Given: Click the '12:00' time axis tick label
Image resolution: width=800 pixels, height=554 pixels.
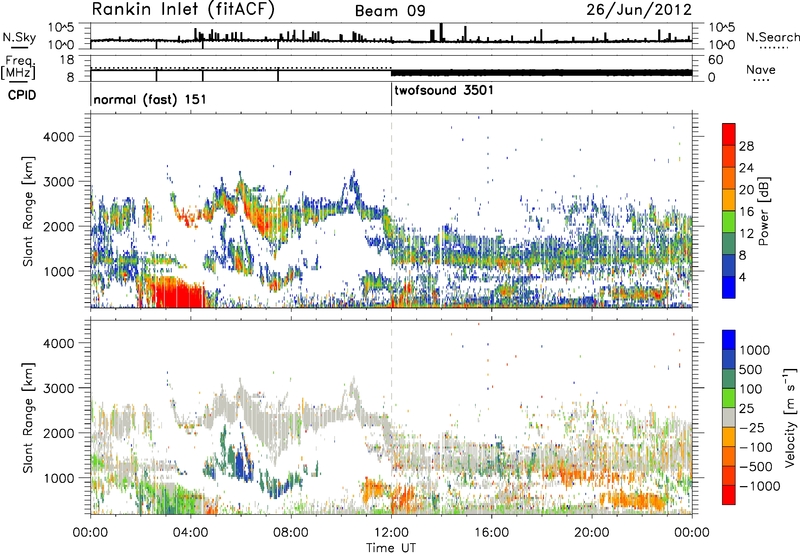Looking at the screenshot, I should tap(391, 533).
